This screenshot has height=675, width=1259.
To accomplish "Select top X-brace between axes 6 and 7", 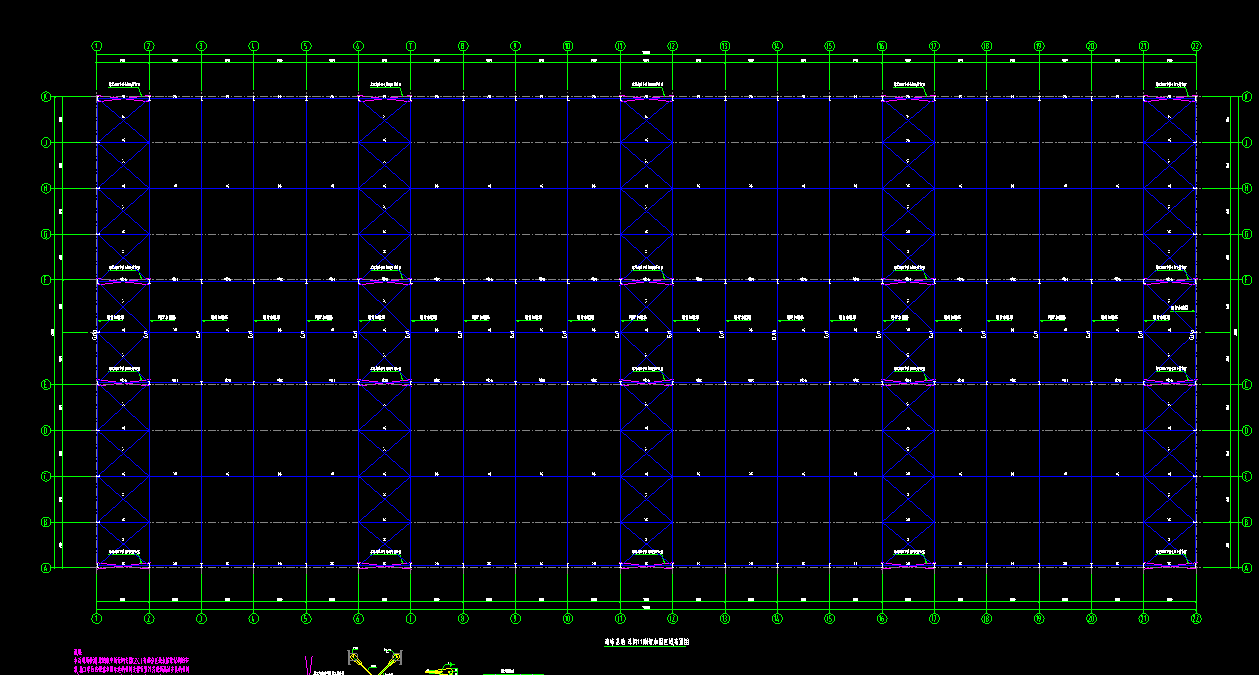I will (x=384, y=120).
